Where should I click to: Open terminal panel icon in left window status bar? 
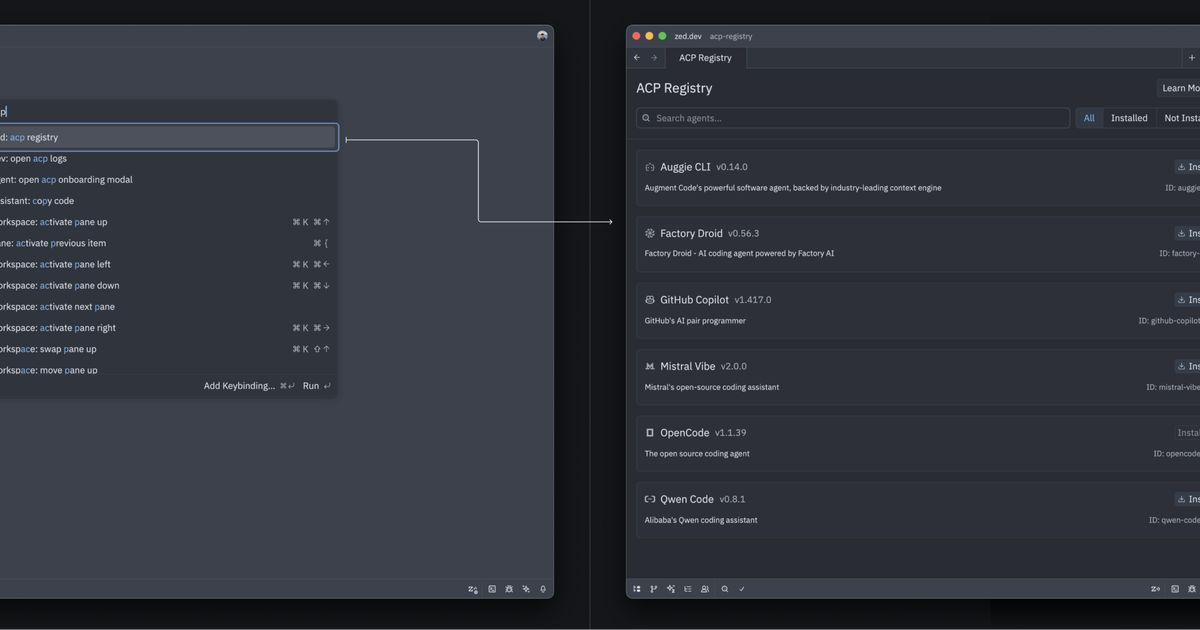[x=492, y=589]
